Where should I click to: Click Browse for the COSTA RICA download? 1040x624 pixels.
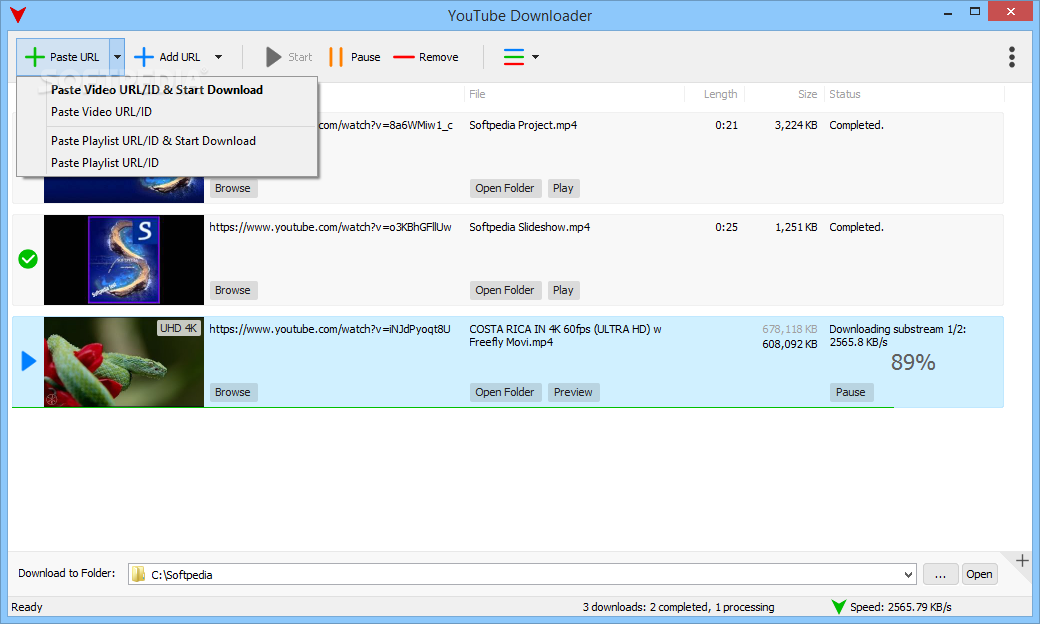(x=233, y=393)
